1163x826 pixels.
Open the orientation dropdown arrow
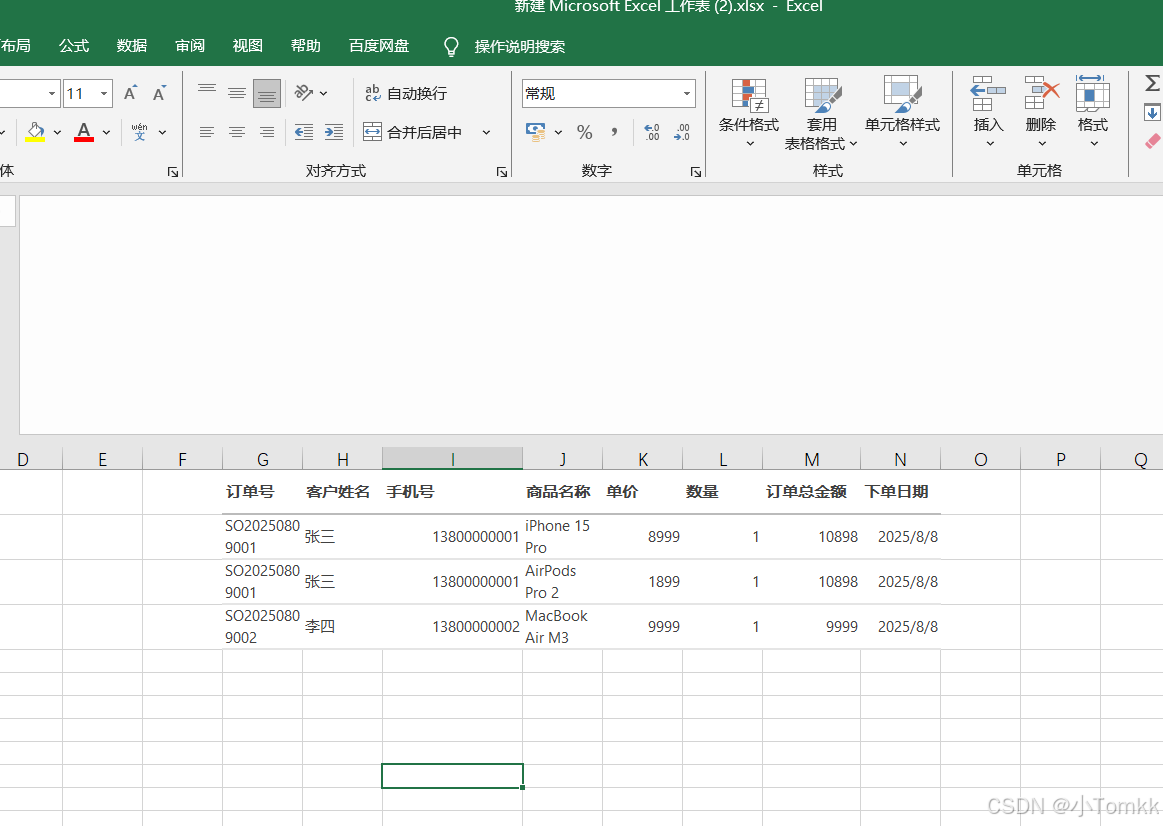click(x=323, y=93)
